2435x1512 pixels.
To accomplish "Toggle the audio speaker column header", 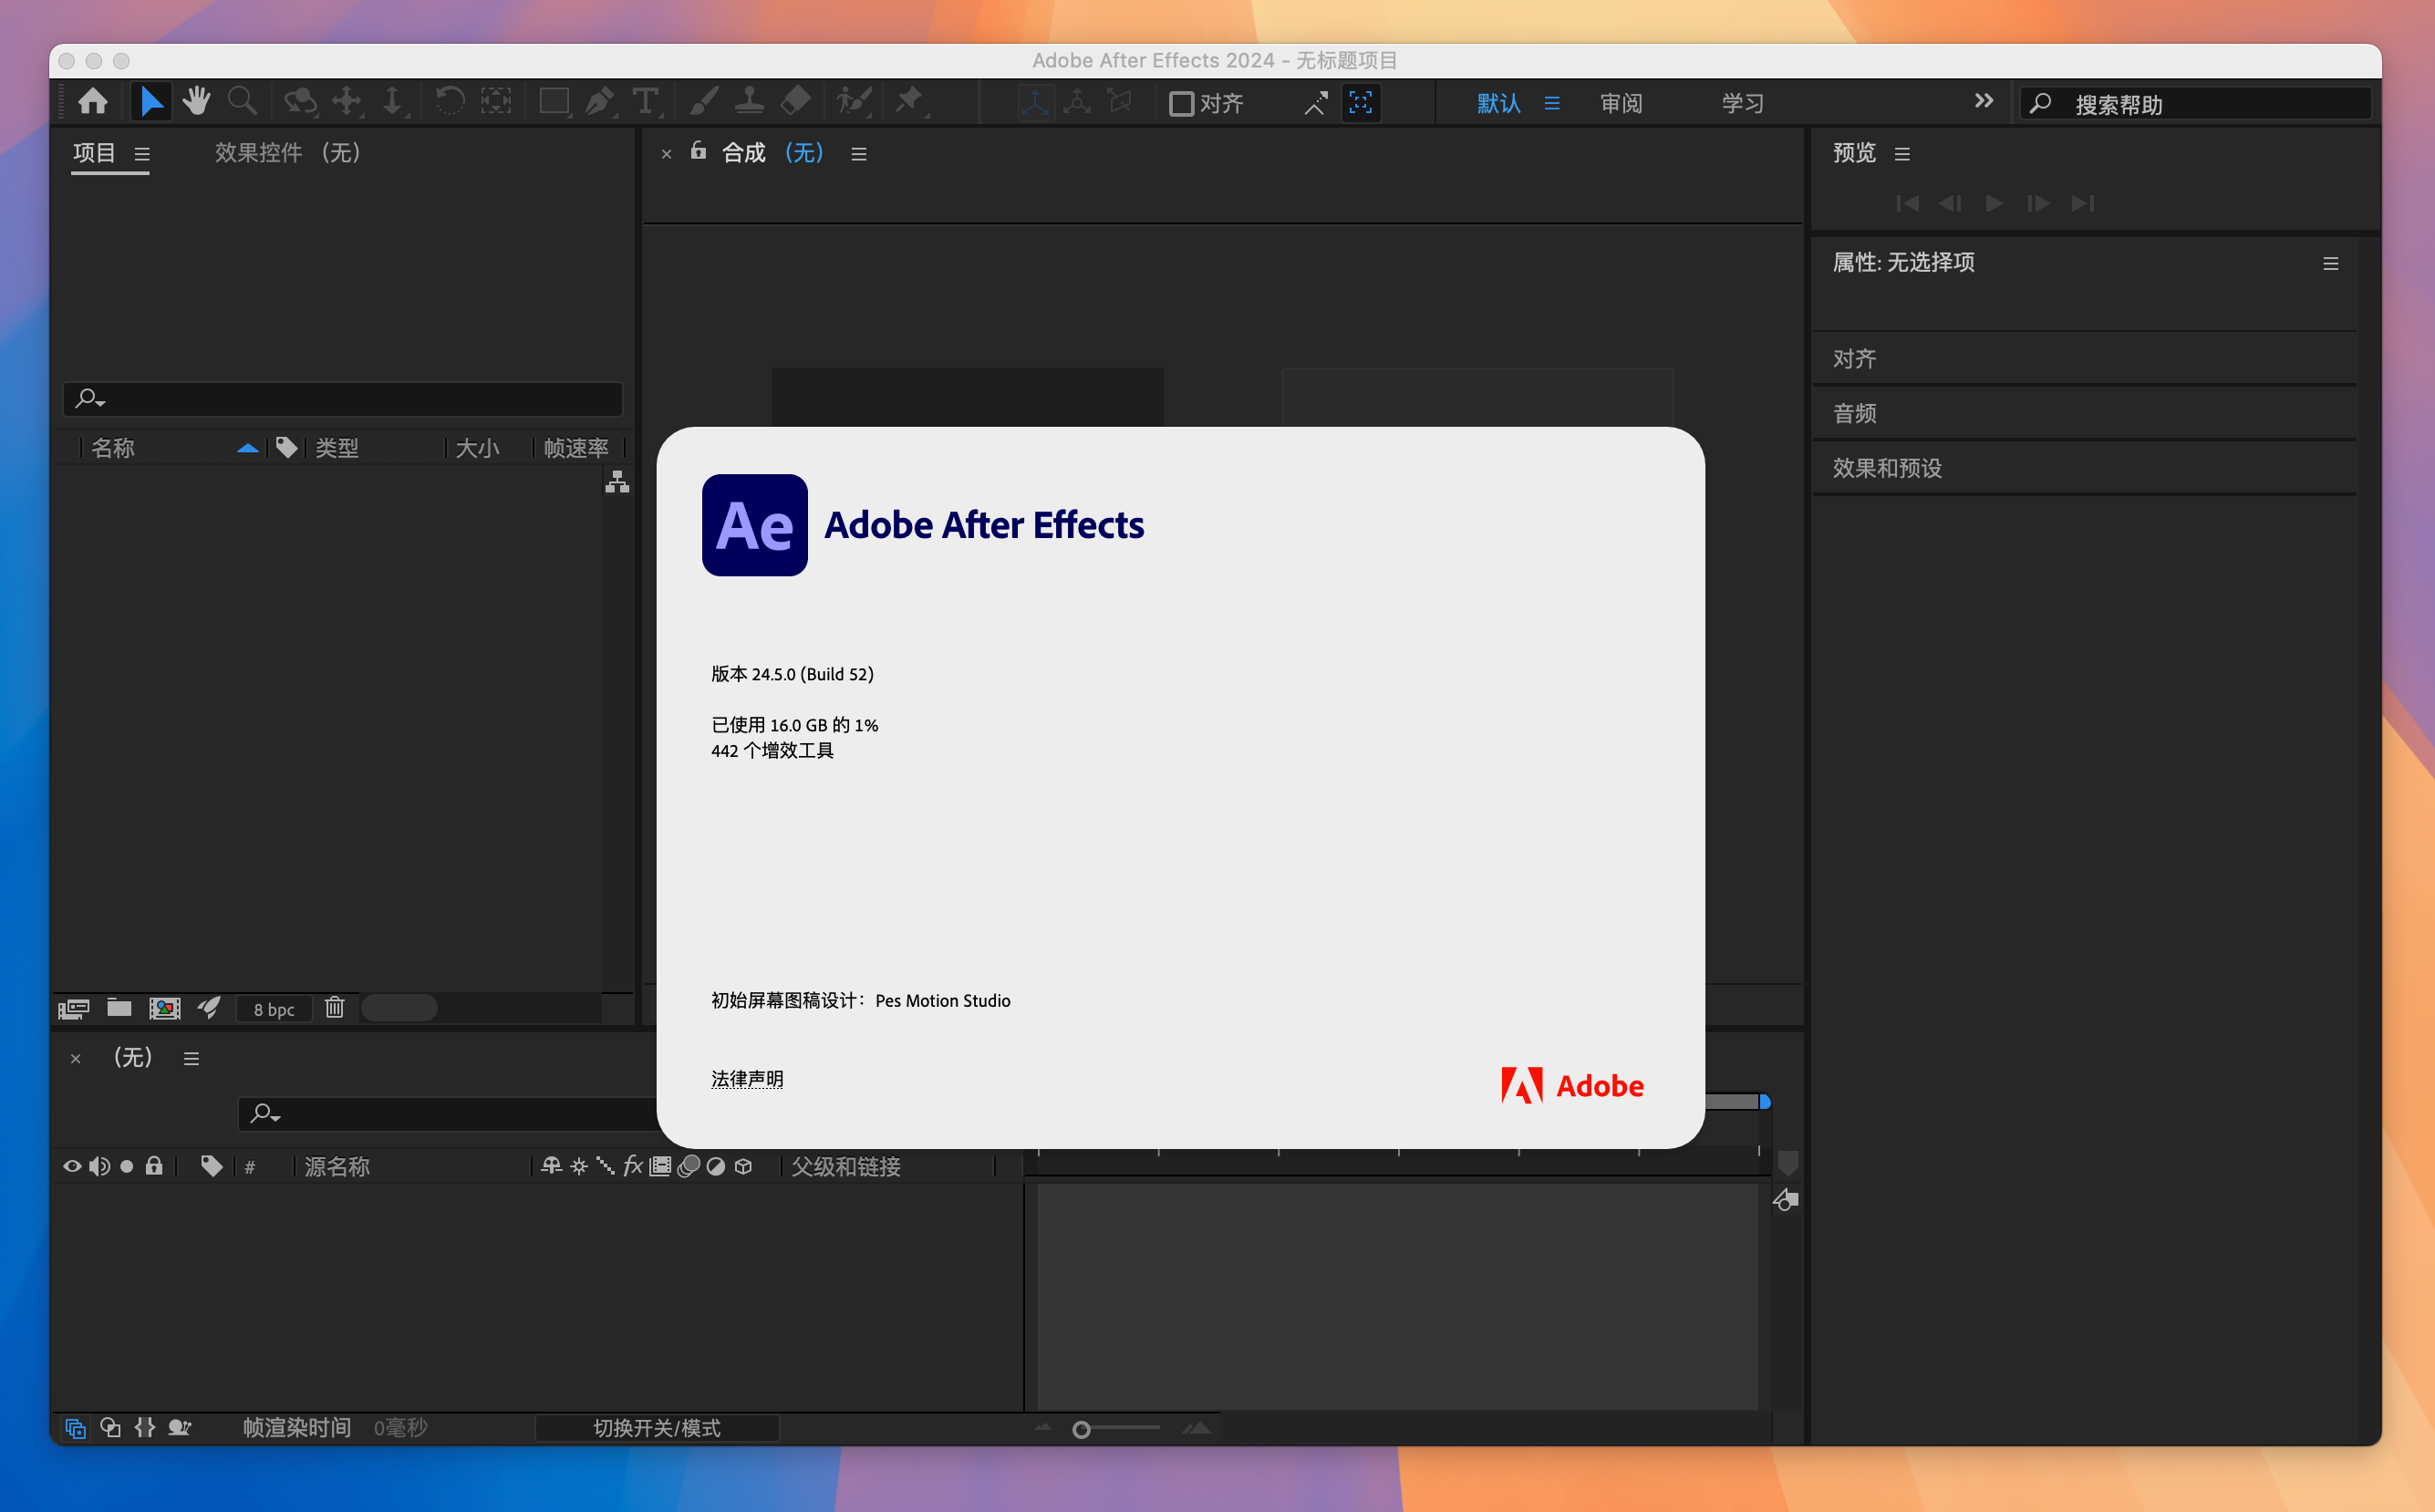I will (99, 1166).
